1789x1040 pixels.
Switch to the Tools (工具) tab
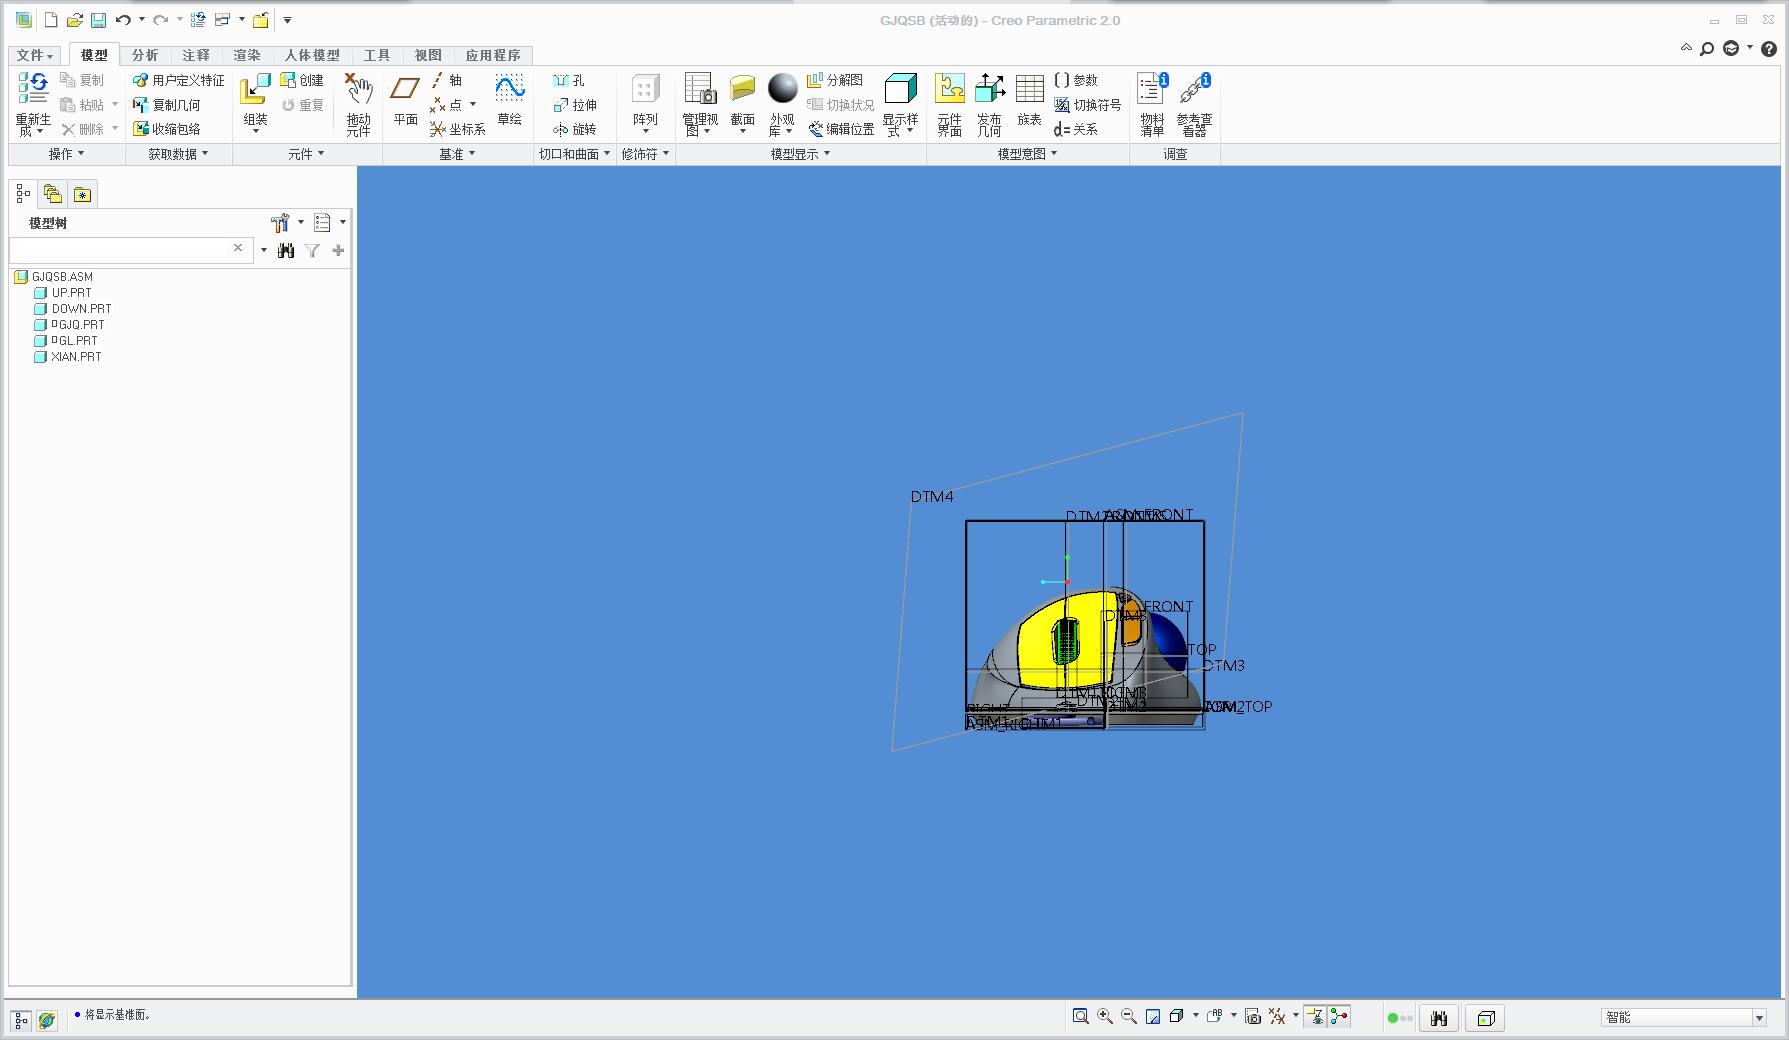click(x=377, y=56)
